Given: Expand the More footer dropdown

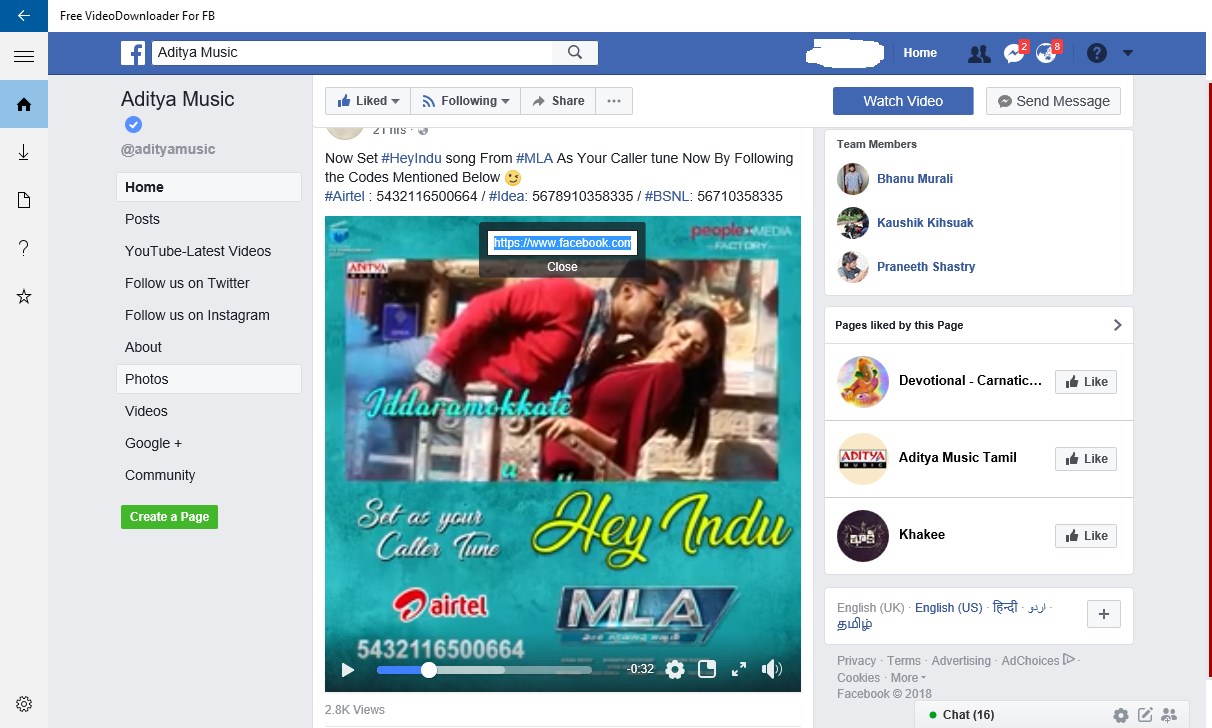Looking at the screenshot, I should coord(907,678).
